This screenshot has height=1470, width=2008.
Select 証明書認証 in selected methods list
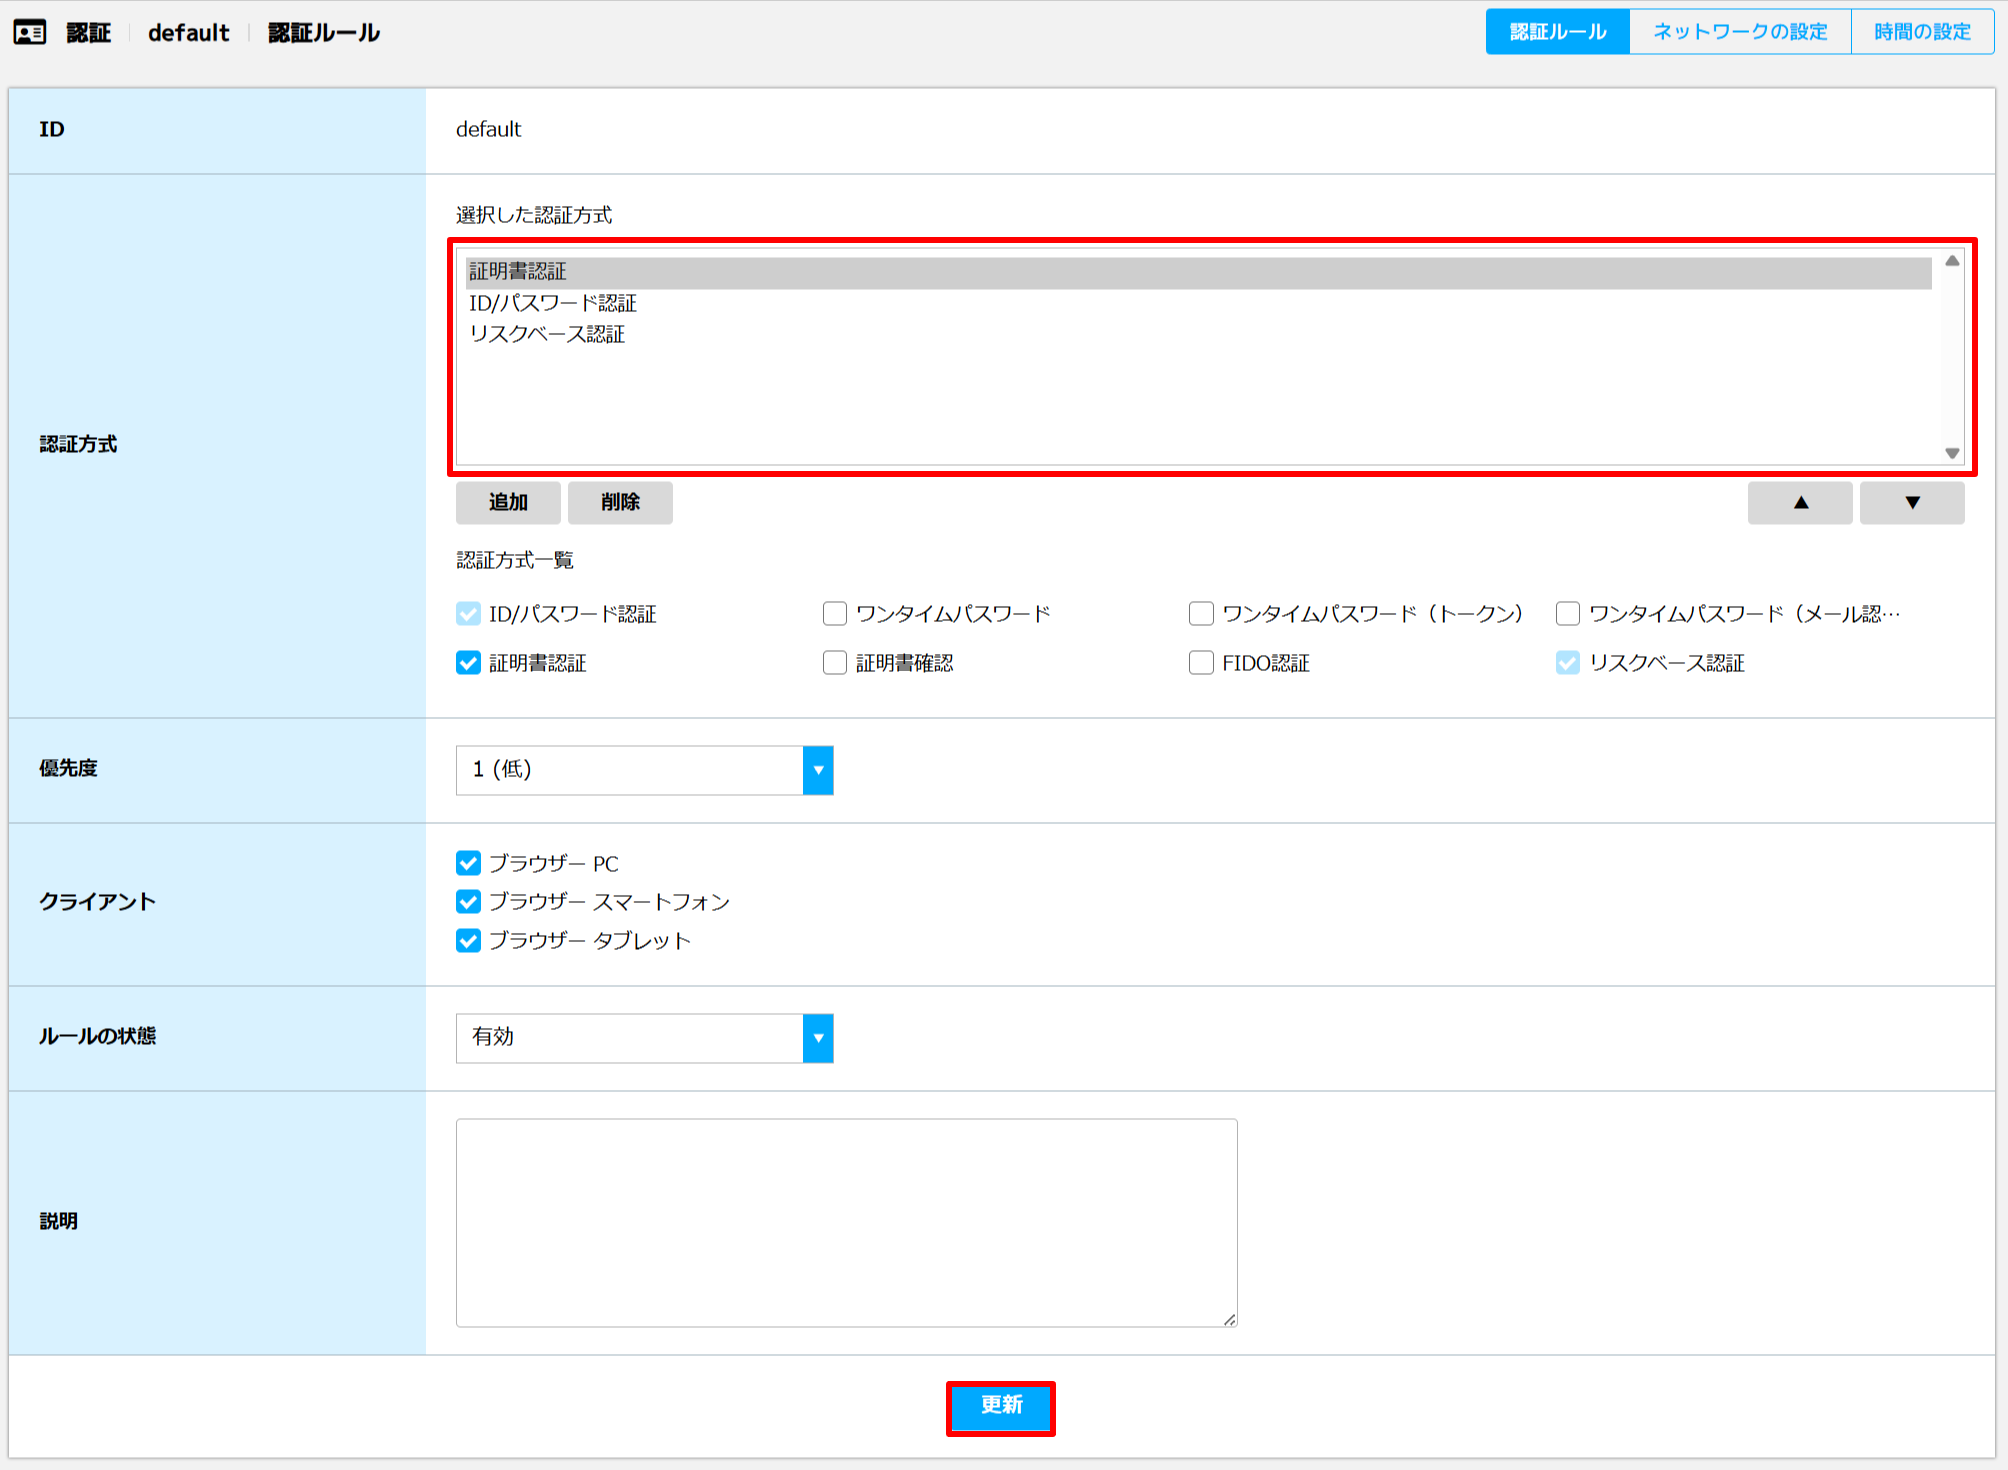1198,273
